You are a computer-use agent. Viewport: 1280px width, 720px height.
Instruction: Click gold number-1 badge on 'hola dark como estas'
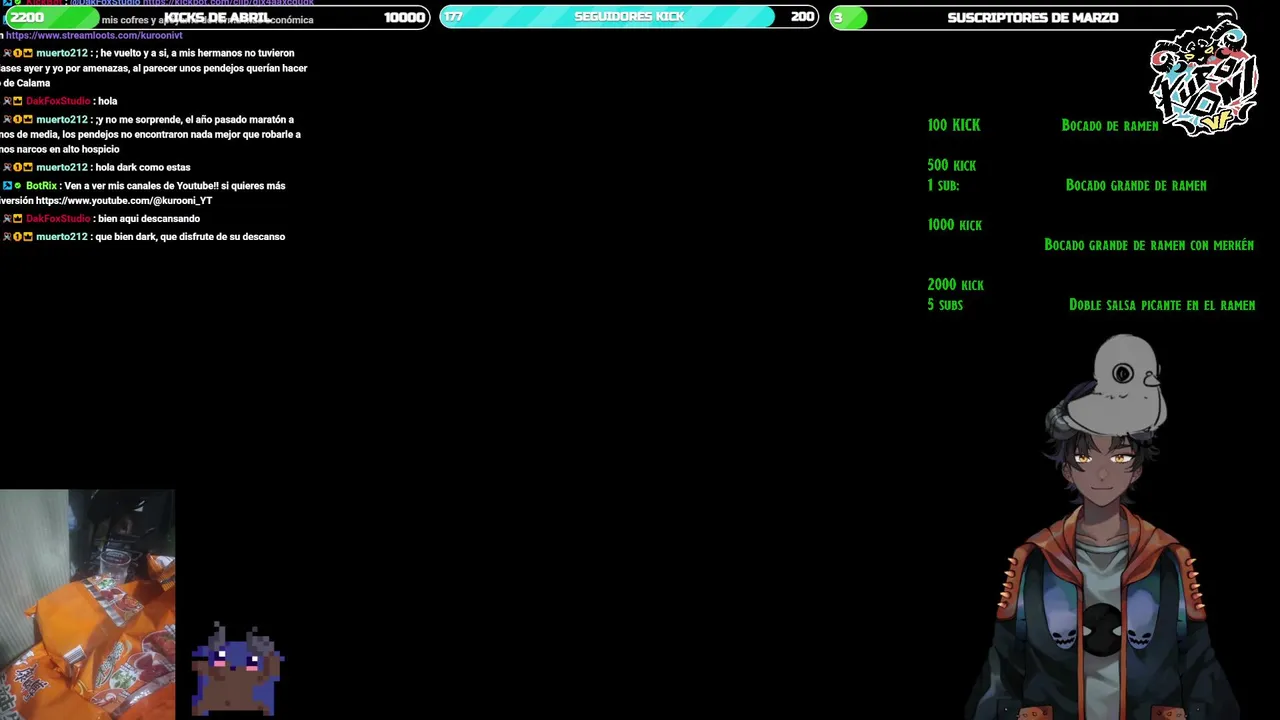(17, 167)
